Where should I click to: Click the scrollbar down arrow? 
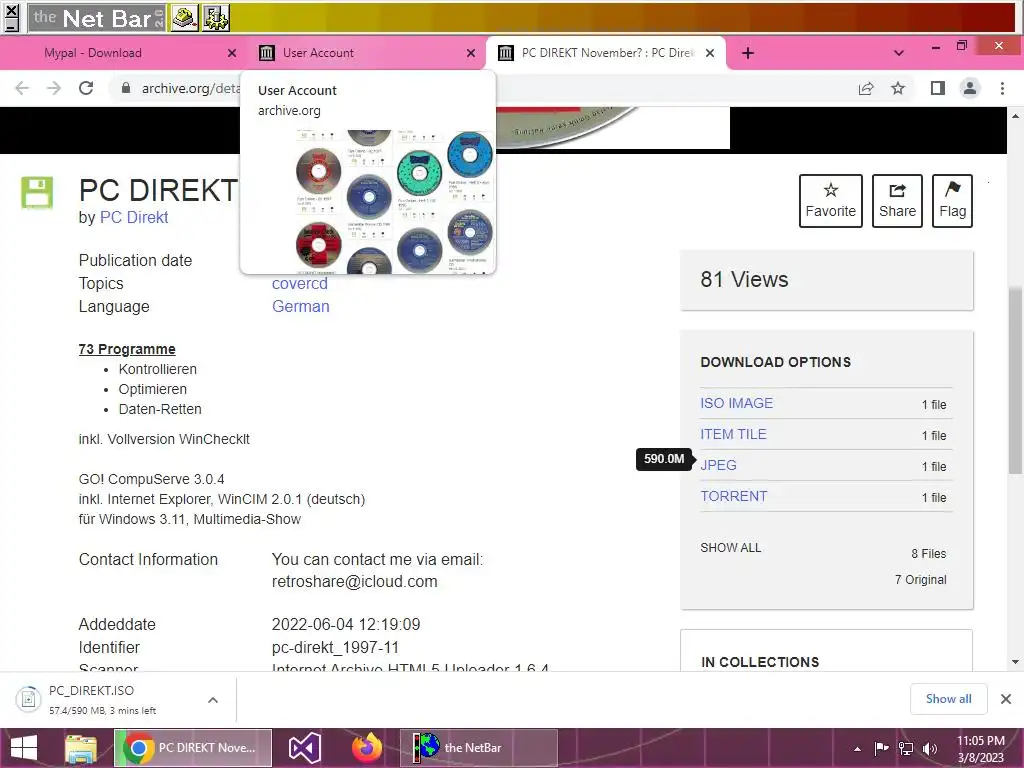pos(1015,662)
